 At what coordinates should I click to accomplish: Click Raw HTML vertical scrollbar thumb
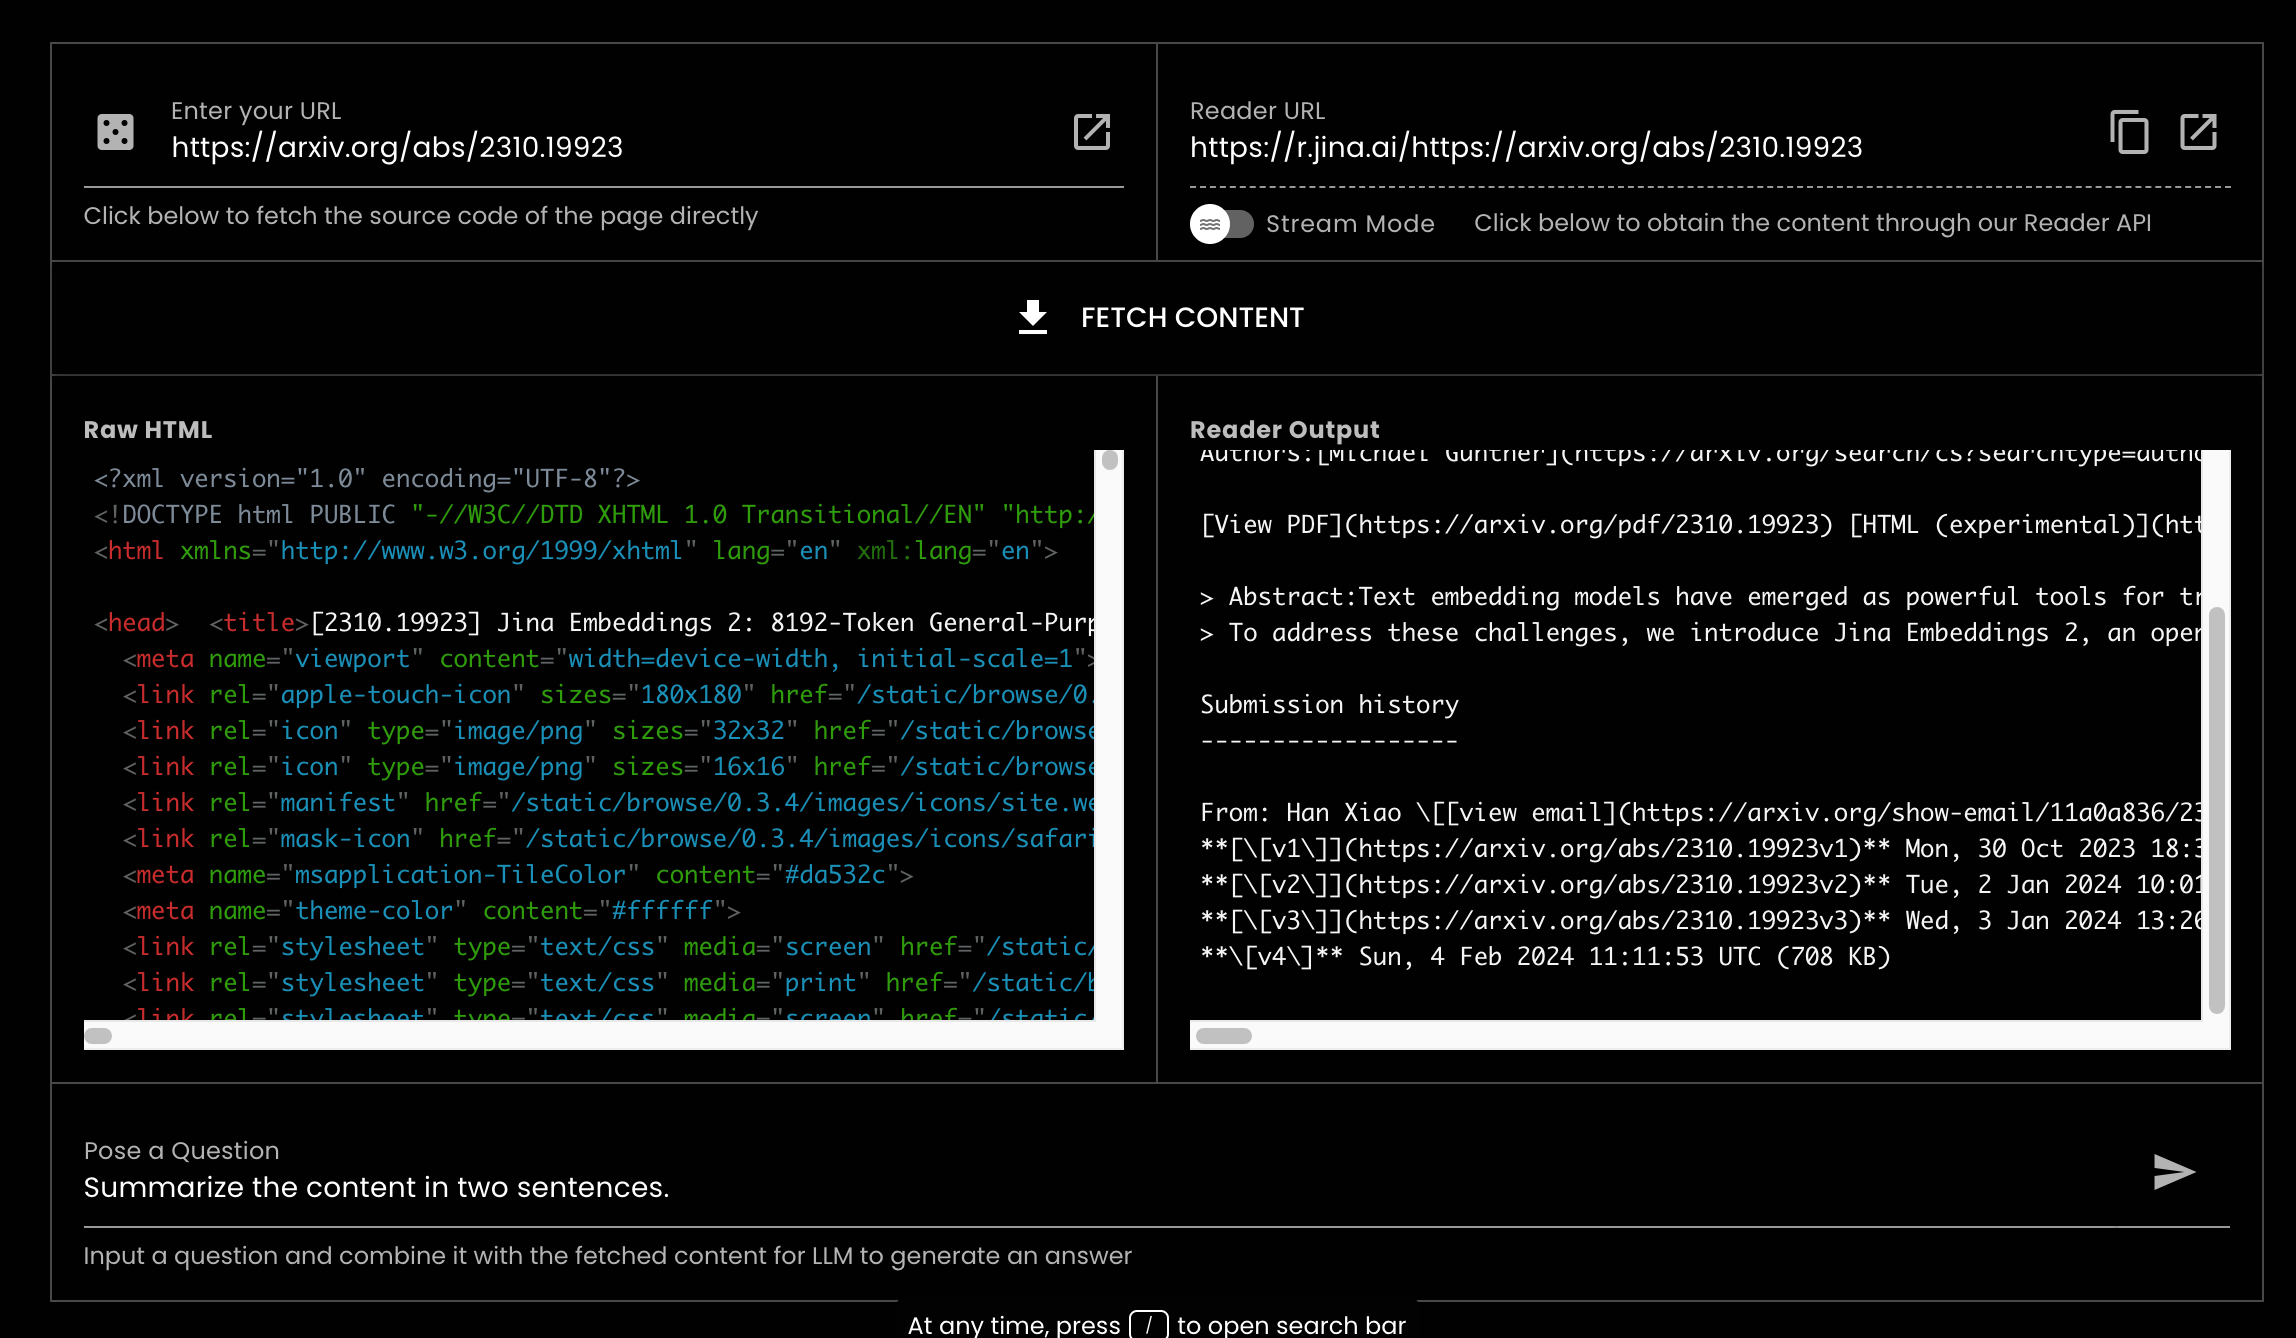click(1109, 461)
